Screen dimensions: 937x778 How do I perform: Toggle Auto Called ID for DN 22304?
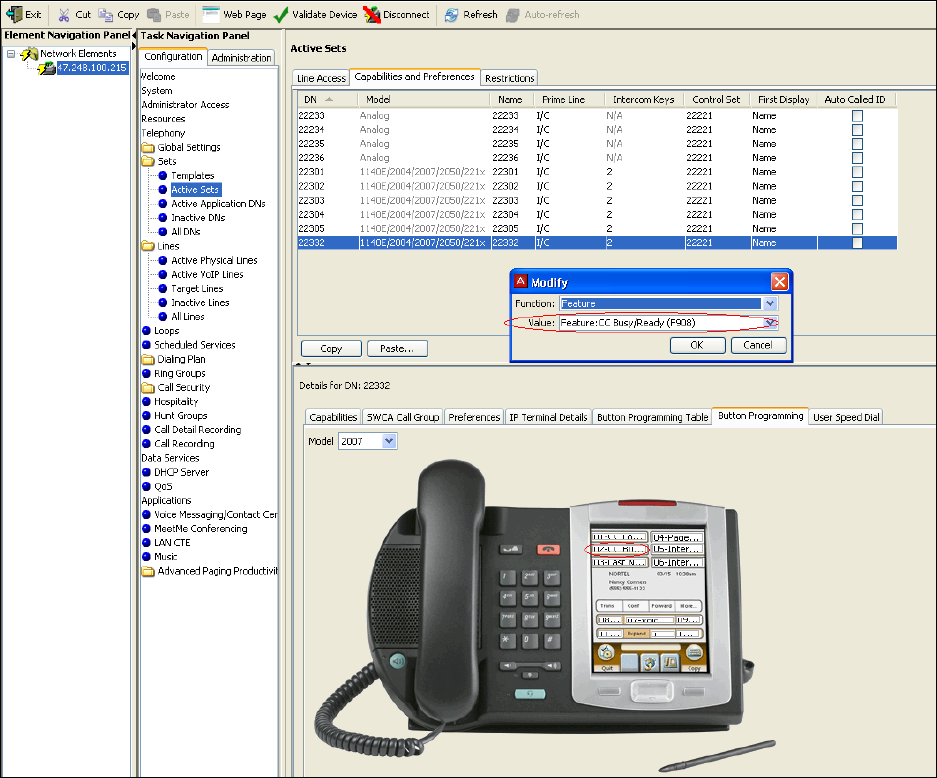point(857,215)
